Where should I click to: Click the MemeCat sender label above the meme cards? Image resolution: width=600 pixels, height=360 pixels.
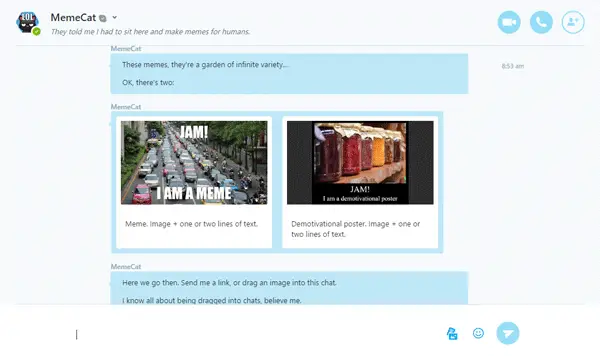coord(126,107)
